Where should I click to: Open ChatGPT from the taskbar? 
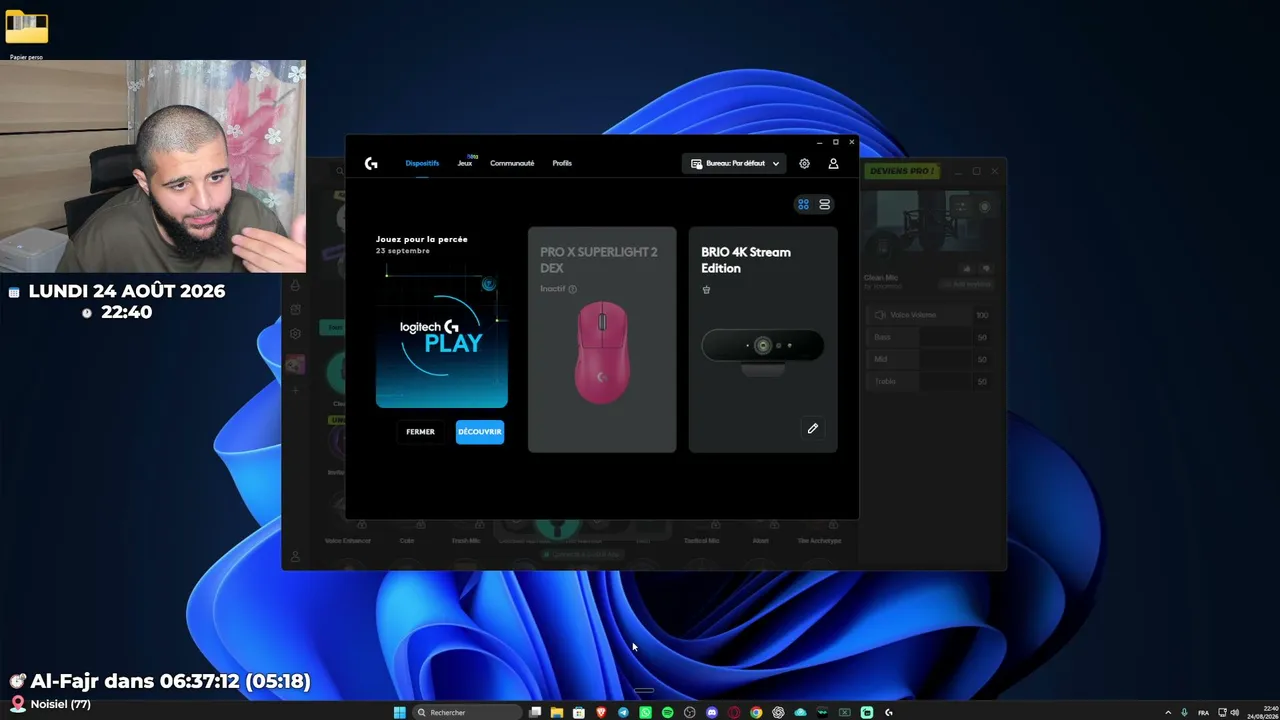778,712
